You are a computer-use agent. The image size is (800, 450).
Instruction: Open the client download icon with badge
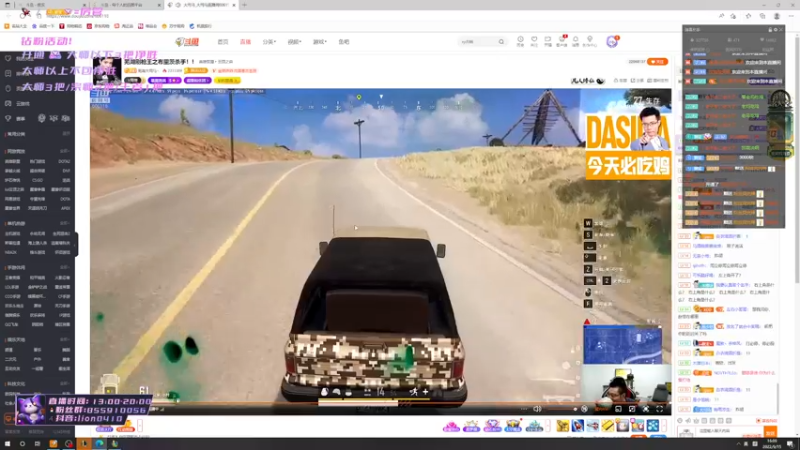point(562,41)
